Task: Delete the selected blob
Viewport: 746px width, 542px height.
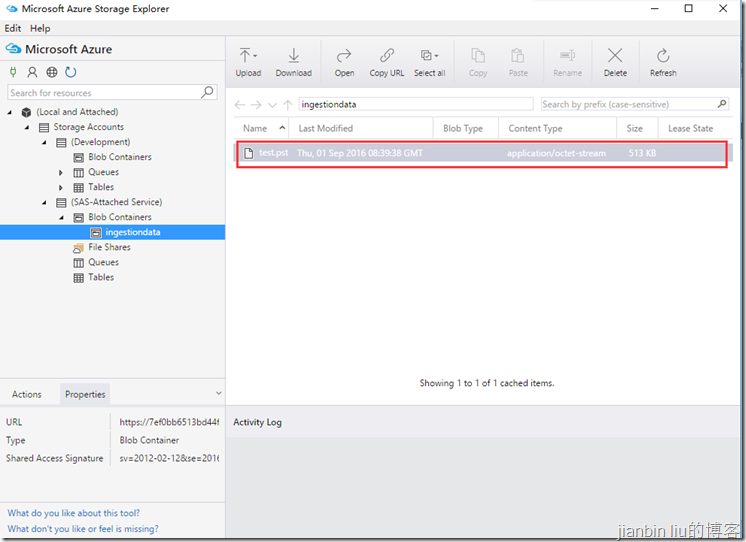Action: [615, 62]
